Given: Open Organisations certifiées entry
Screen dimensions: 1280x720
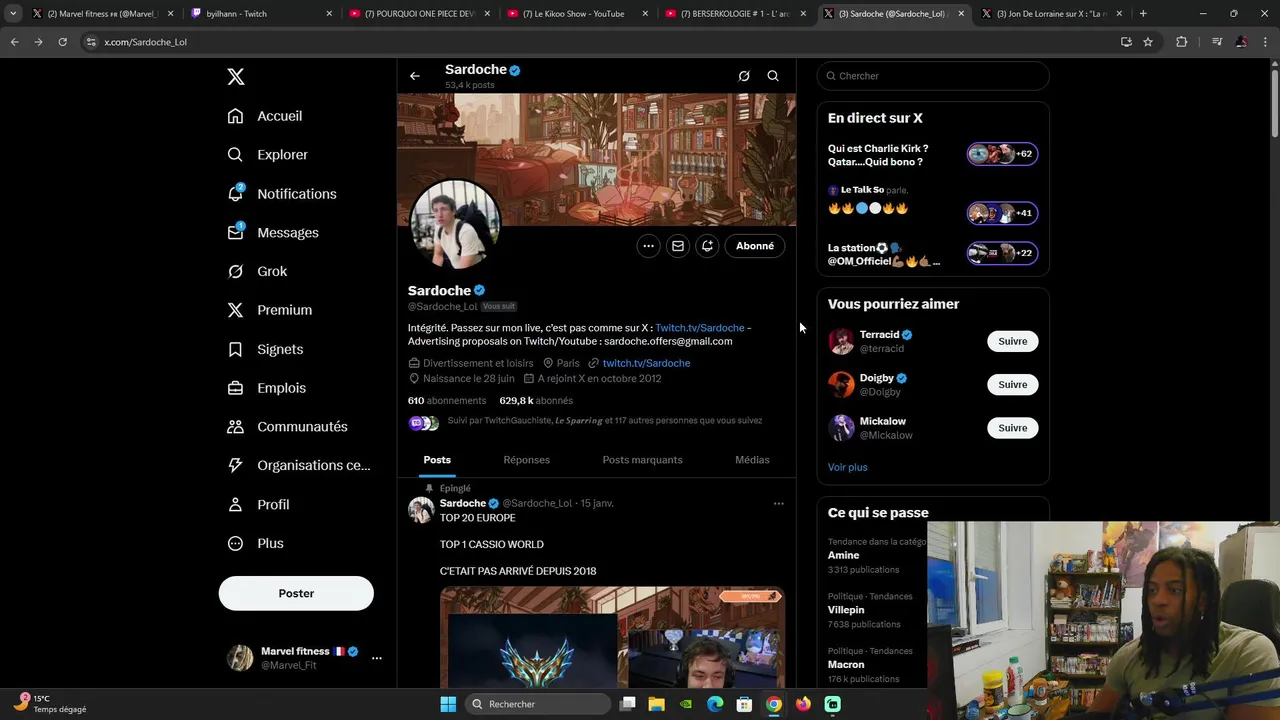Looking at the screenshot, I should (298, 465).
